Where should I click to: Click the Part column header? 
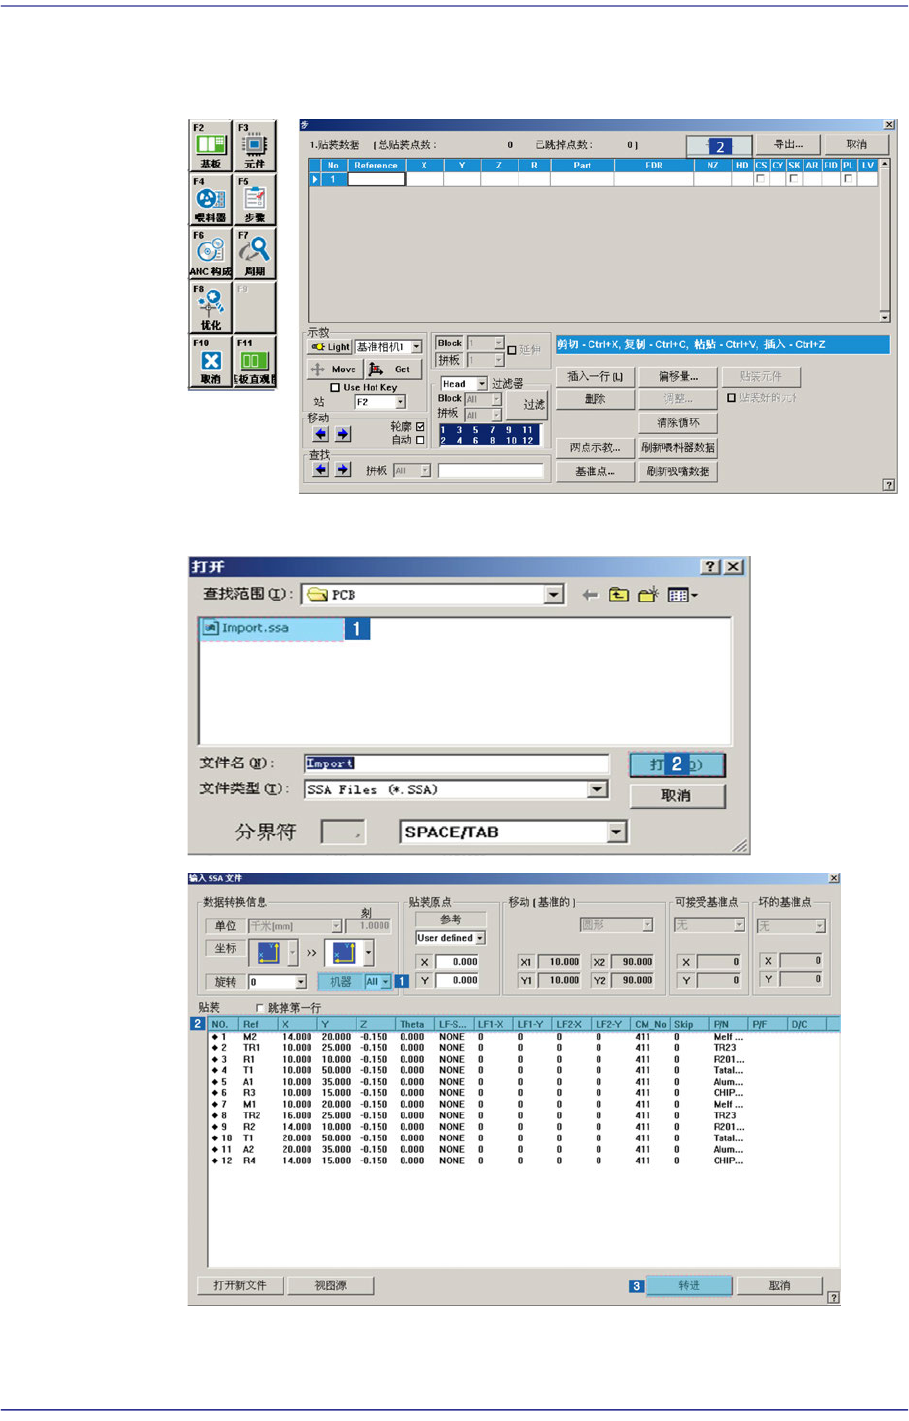click(x=582, y=165)
